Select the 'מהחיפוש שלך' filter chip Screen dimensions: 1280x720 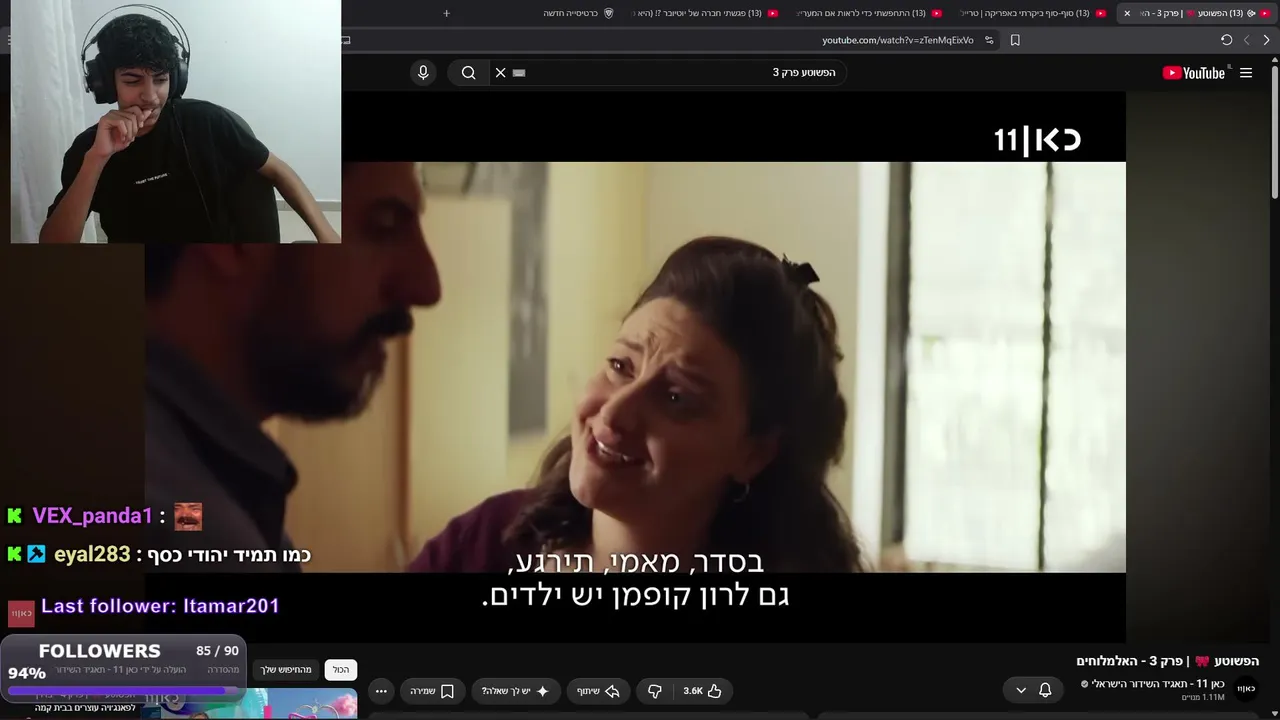tap(286, 669)
